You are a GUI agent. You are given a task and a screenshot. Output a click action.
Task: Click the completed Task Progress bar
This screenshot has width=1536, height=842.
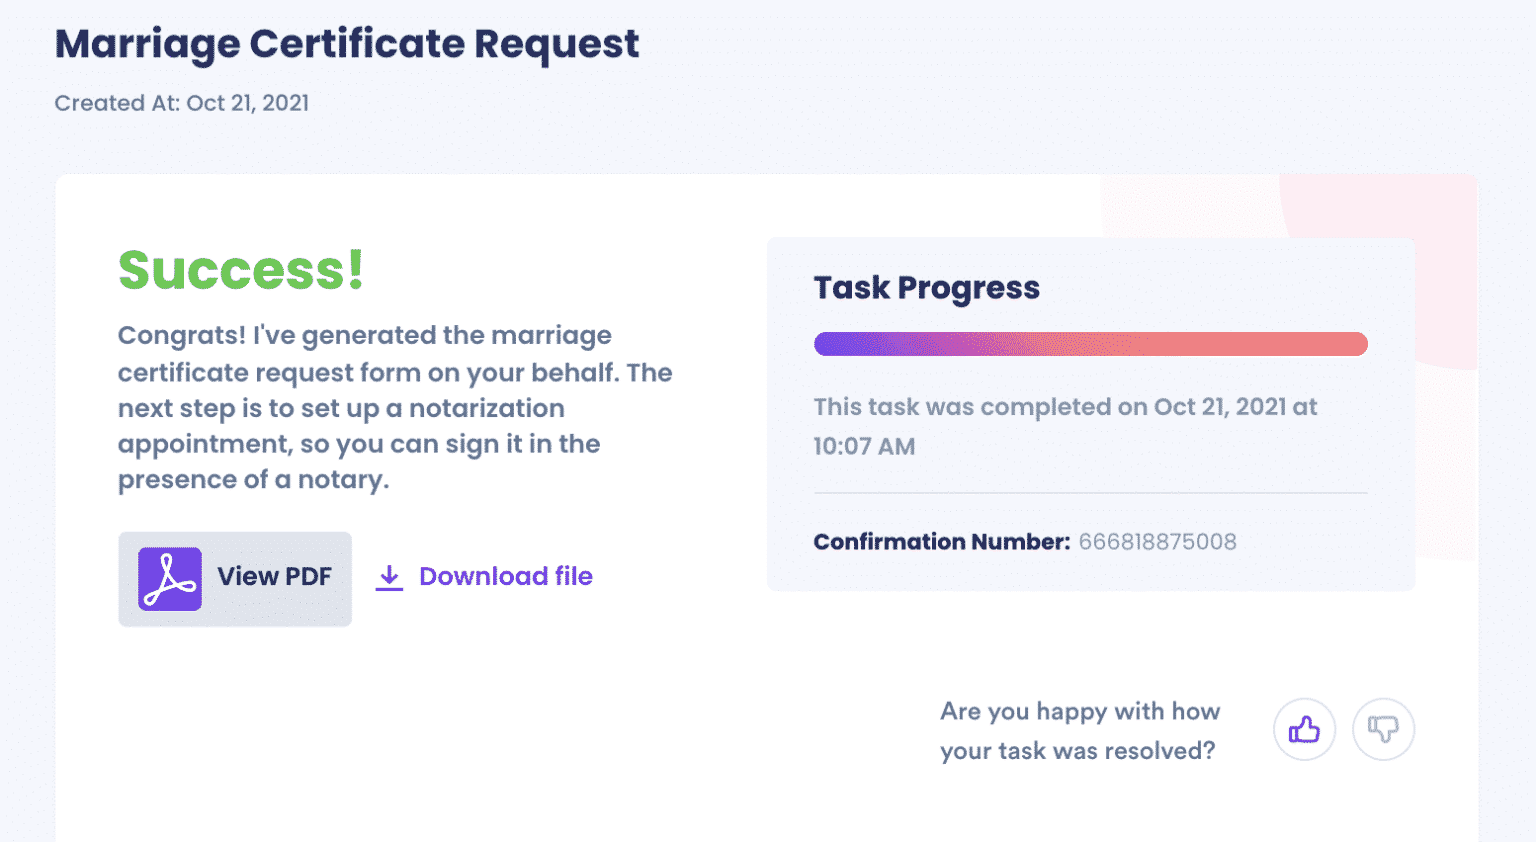1090,343
